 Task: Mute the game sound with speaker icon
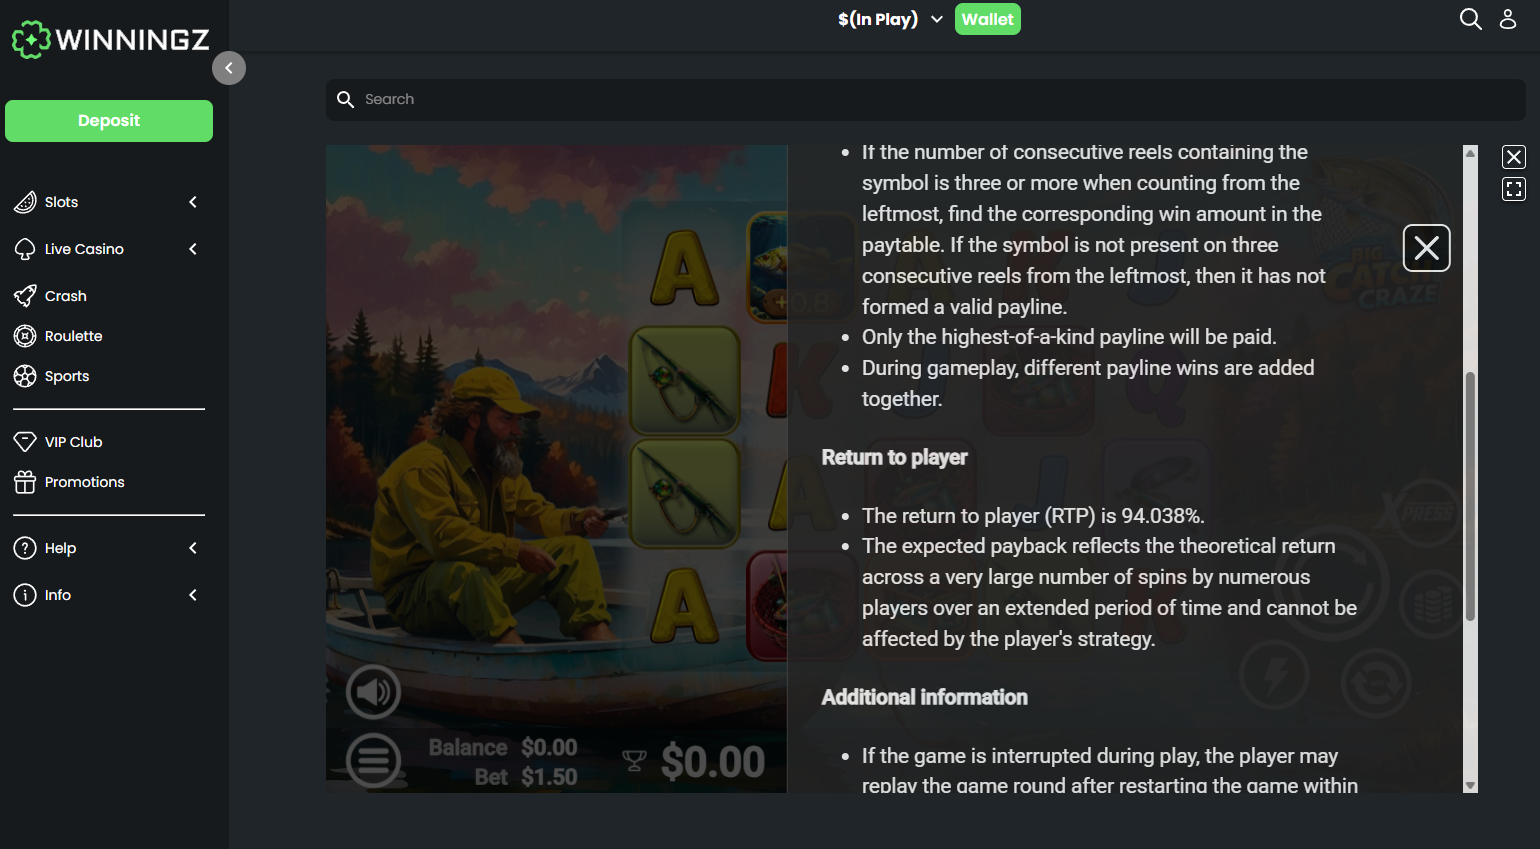373,691
